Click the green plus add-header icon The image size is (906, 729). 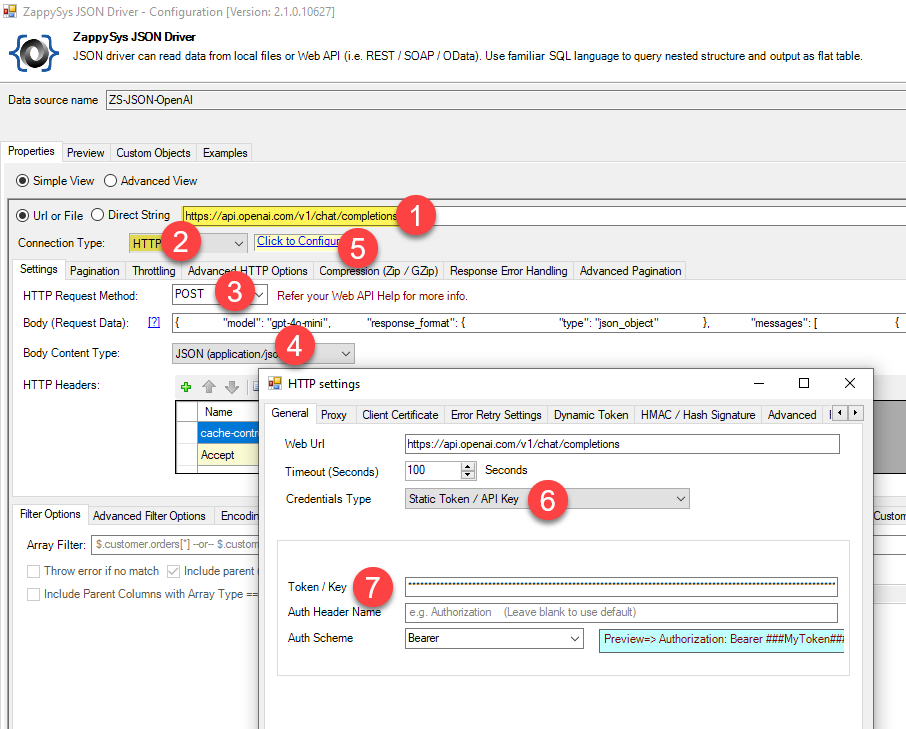point(186,387)
